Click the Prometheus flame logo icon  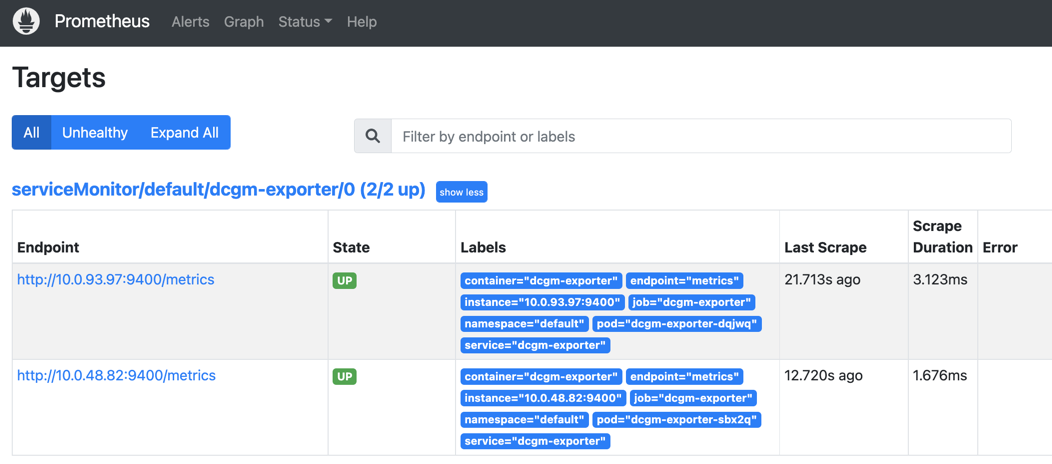coord(27,21)
